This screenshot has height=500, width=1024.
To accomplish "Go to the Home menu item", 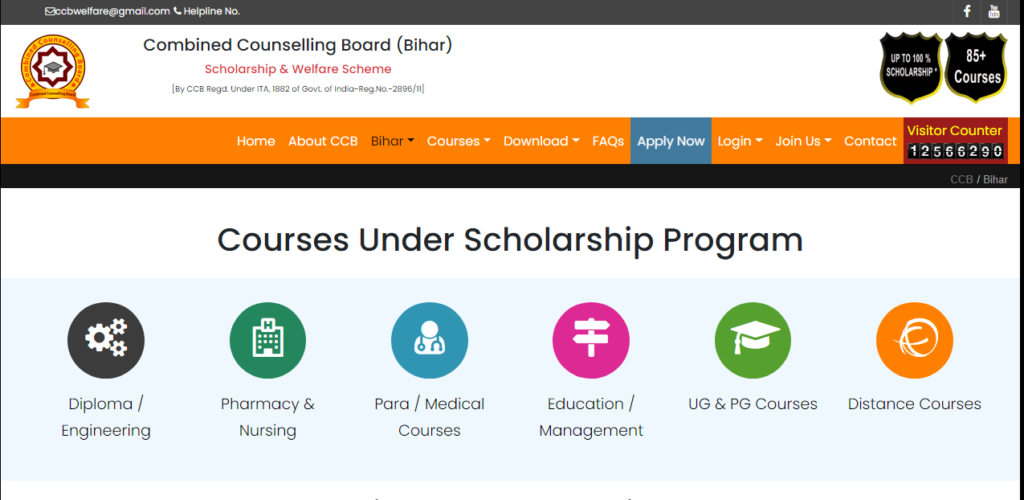I will click(x=256, y=141).
